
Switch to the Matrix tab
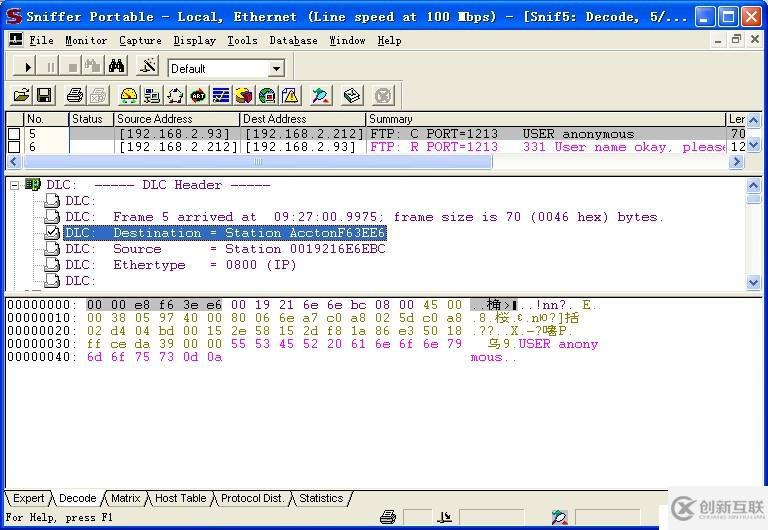[125, 498]
